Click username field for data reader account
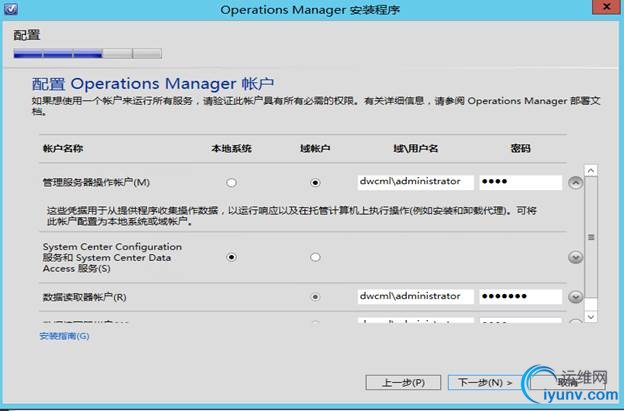 click(x=415, y=297)
